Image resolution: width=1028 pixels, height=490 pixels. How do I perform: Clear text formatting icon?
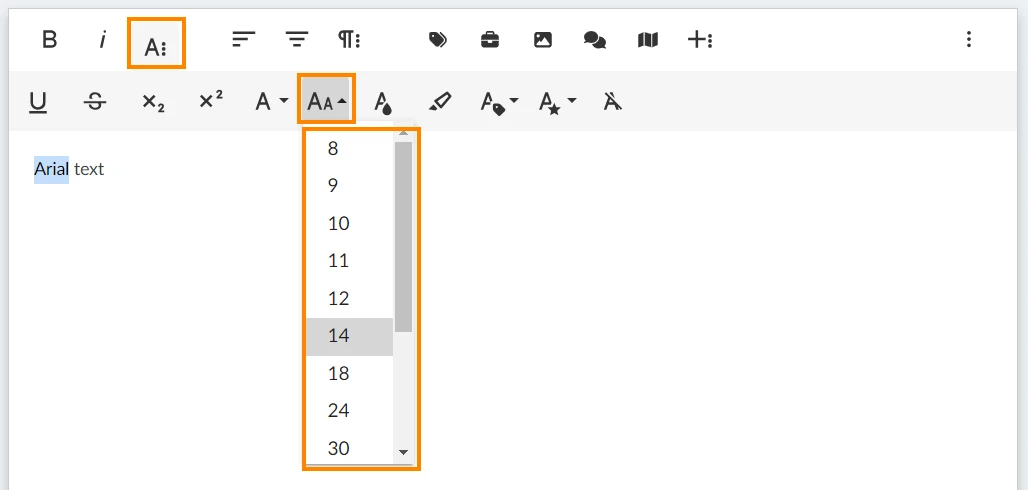(612, 102)
